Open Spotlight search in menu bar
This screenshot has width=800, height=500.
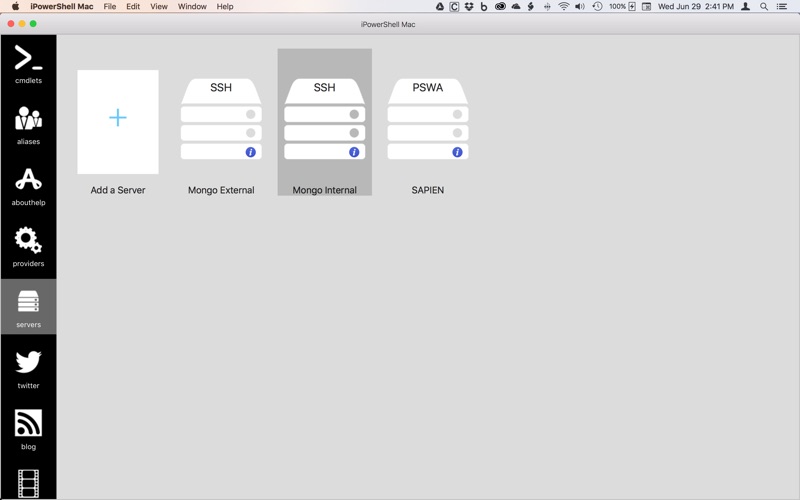764,7
